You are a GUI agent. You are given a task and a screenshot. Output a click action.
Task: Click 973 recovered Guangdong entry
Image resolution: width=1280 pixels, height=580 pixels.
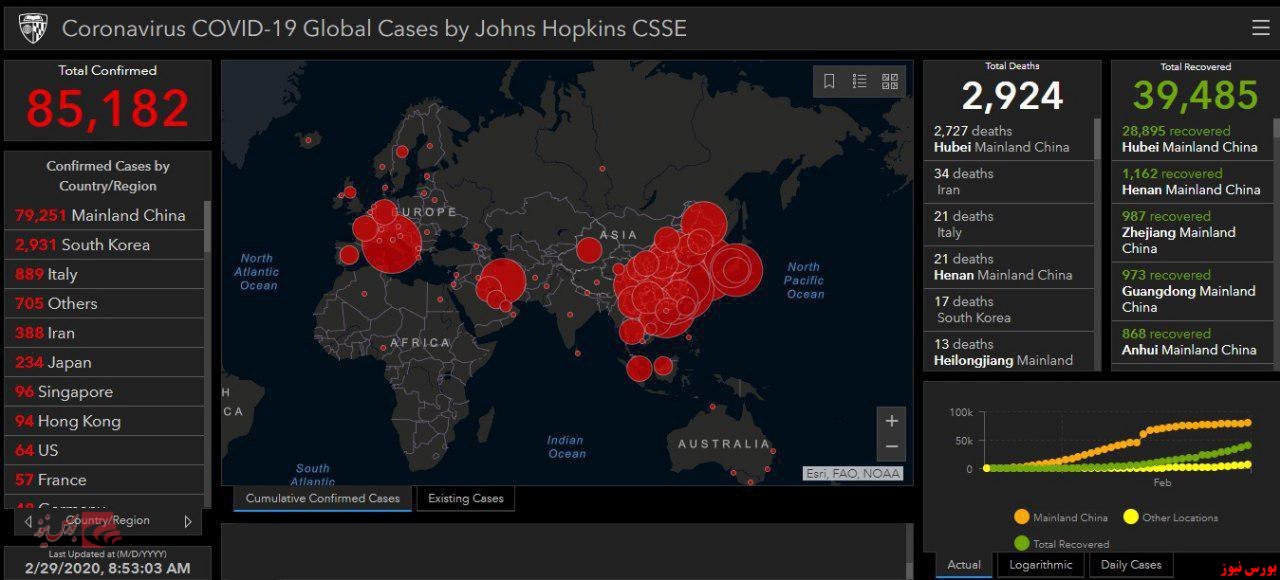(1192, 291)
